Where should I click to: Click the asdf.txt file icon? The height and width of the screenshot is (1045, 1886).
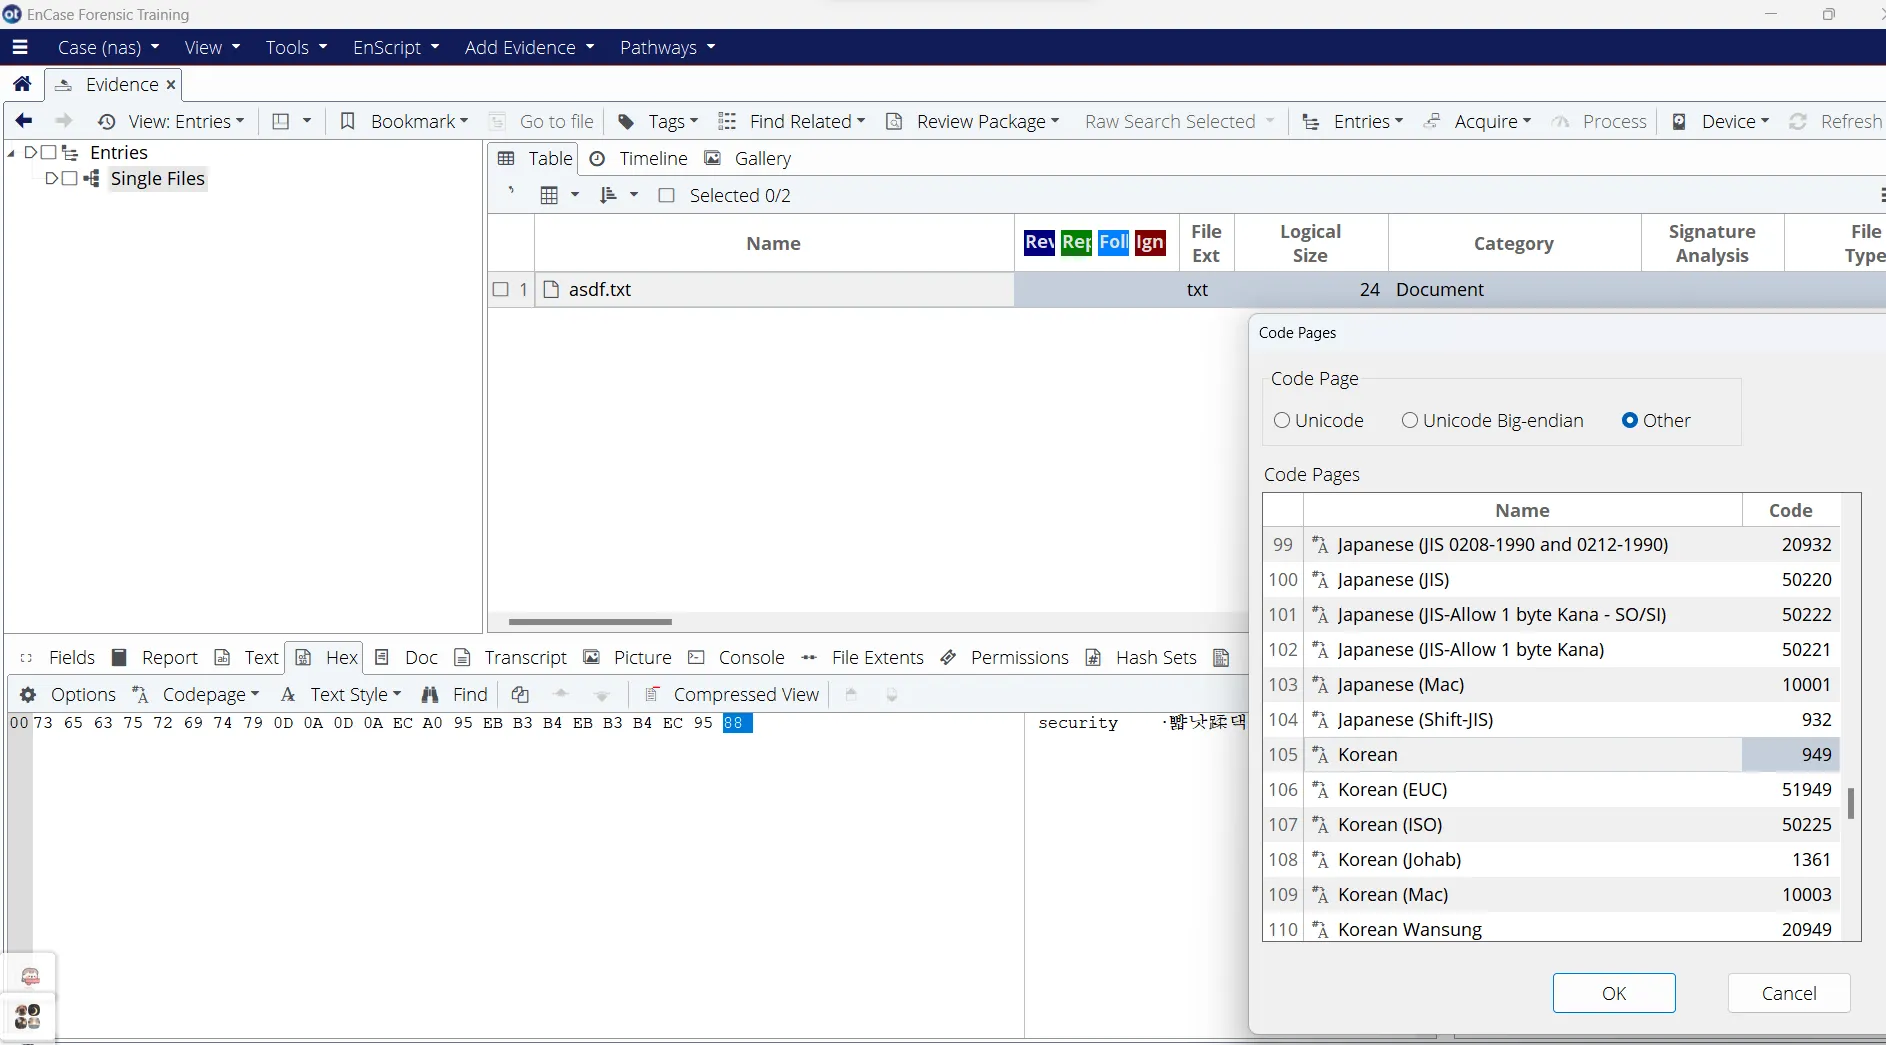(x=550, y=289)
